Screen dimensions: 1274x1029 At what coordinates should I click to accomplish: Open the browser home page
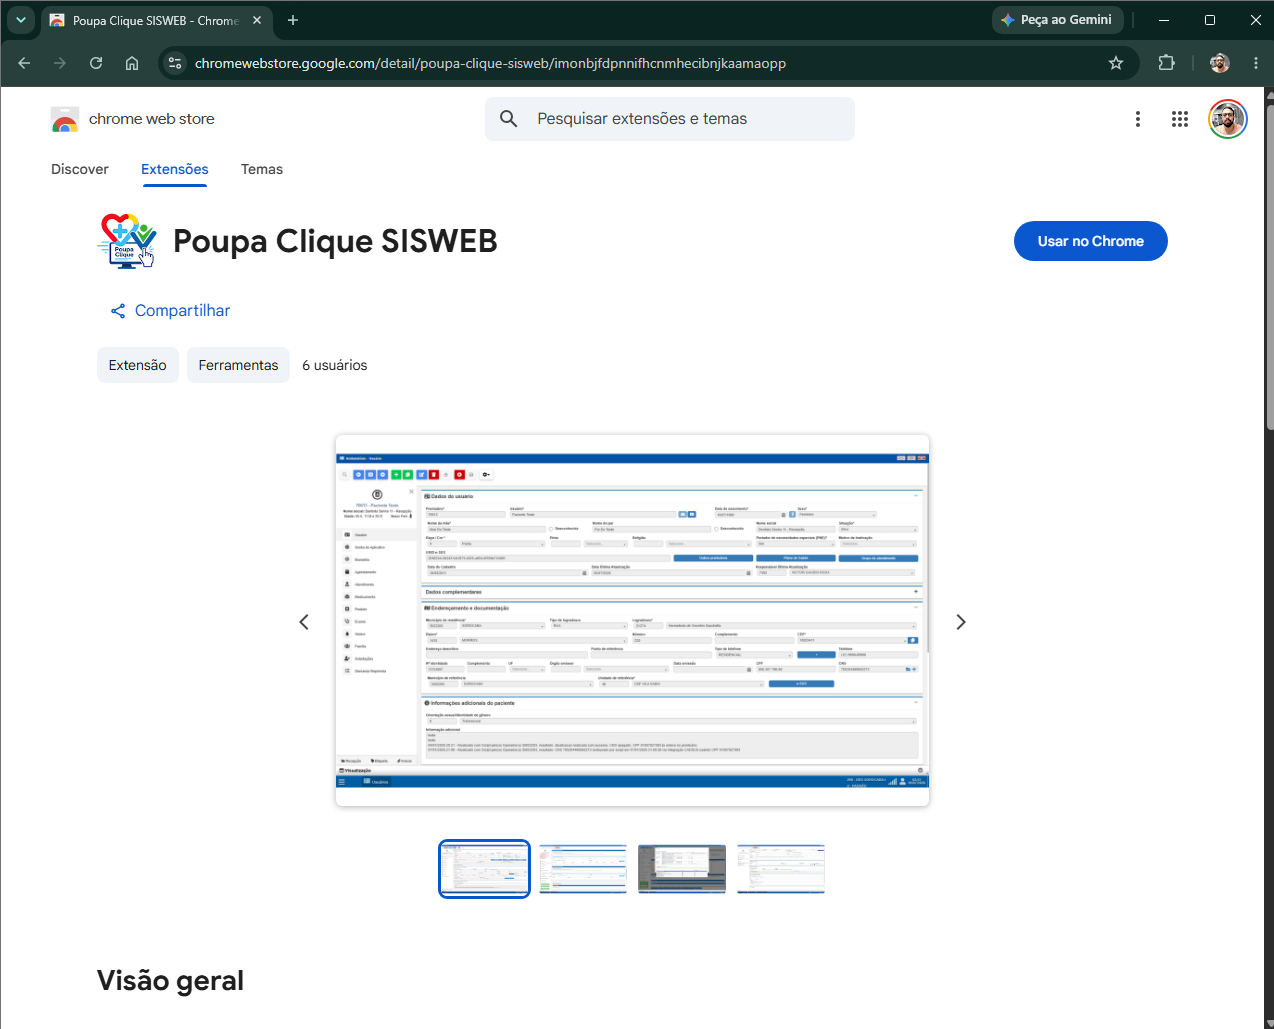(132, 63)
